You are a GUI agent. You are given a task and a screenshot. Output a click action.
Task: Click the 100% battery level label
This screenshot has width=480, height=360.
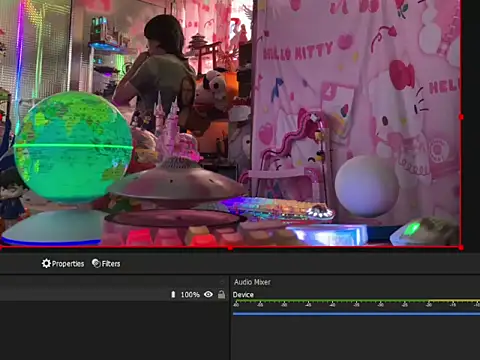click(190, 295)
